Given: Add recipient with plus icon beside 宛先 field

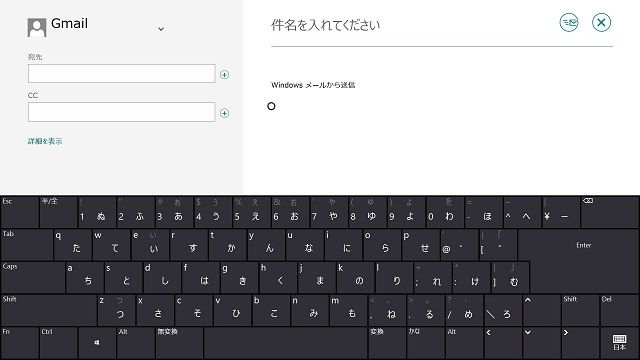Looking at the screenshot, I should click(x=224, y=75).
